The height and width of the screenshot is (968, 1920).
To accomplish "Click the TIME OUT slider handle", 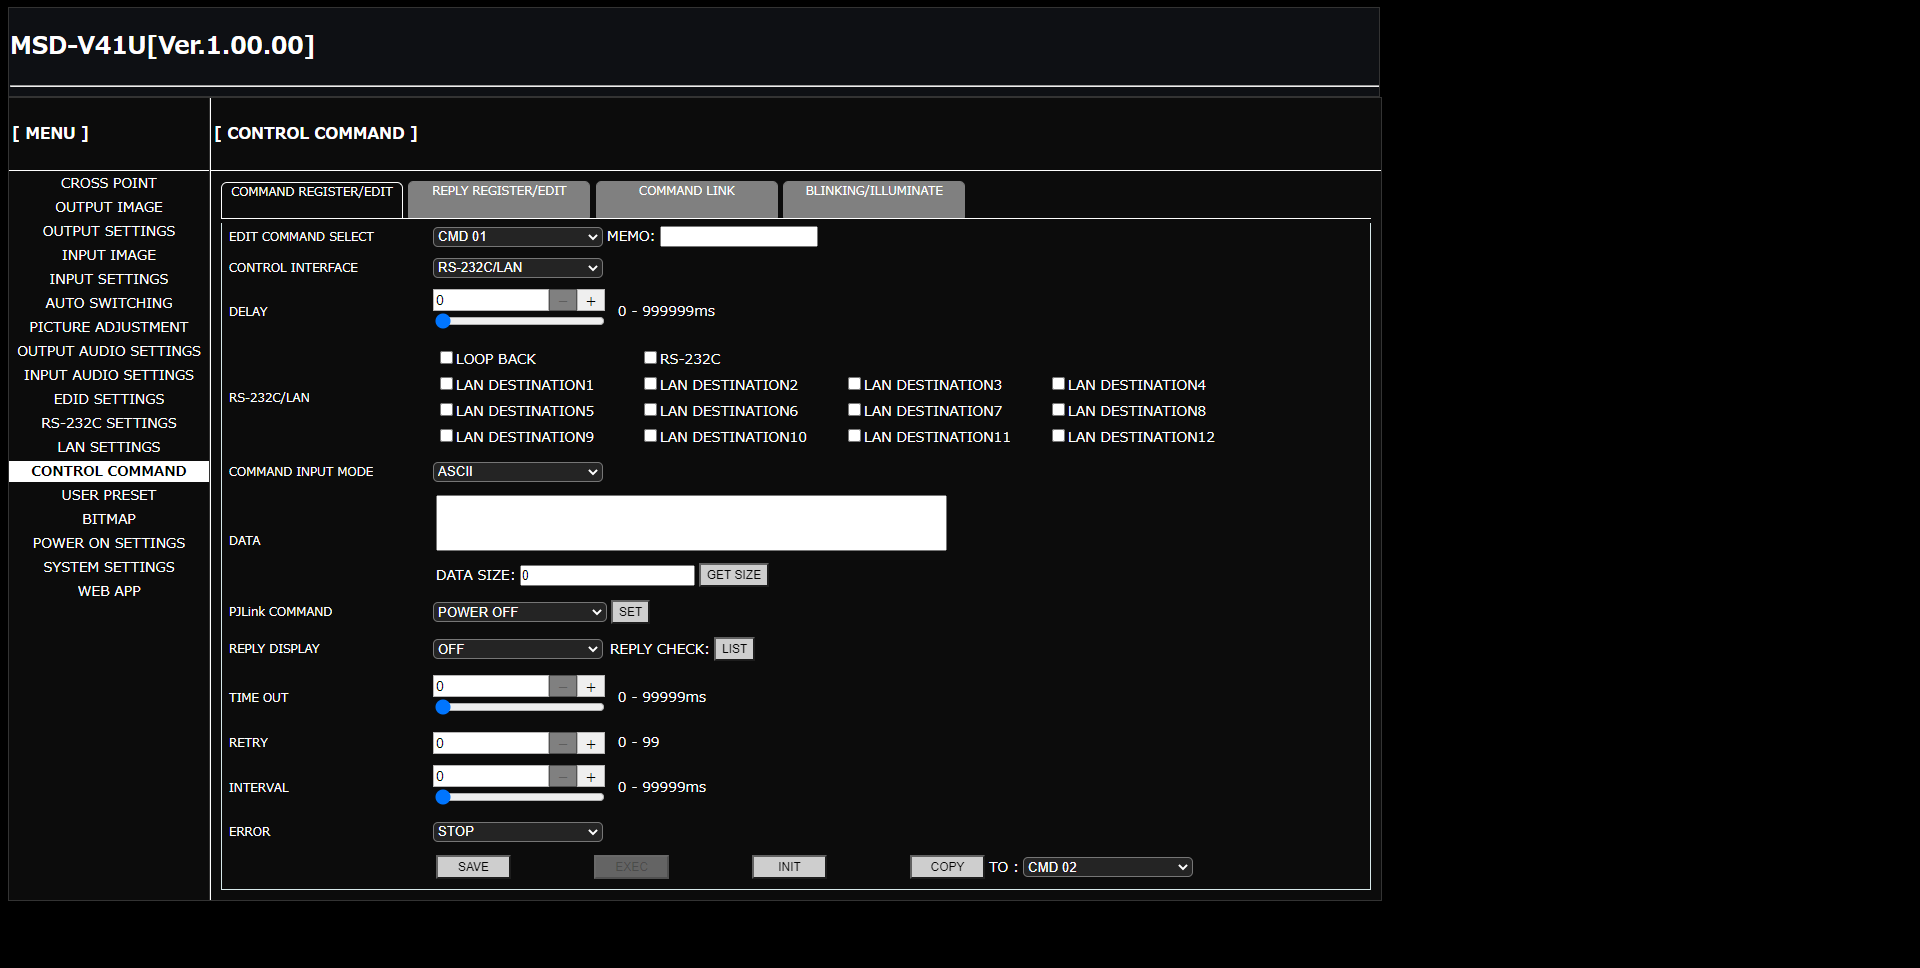I will [443, 707].
